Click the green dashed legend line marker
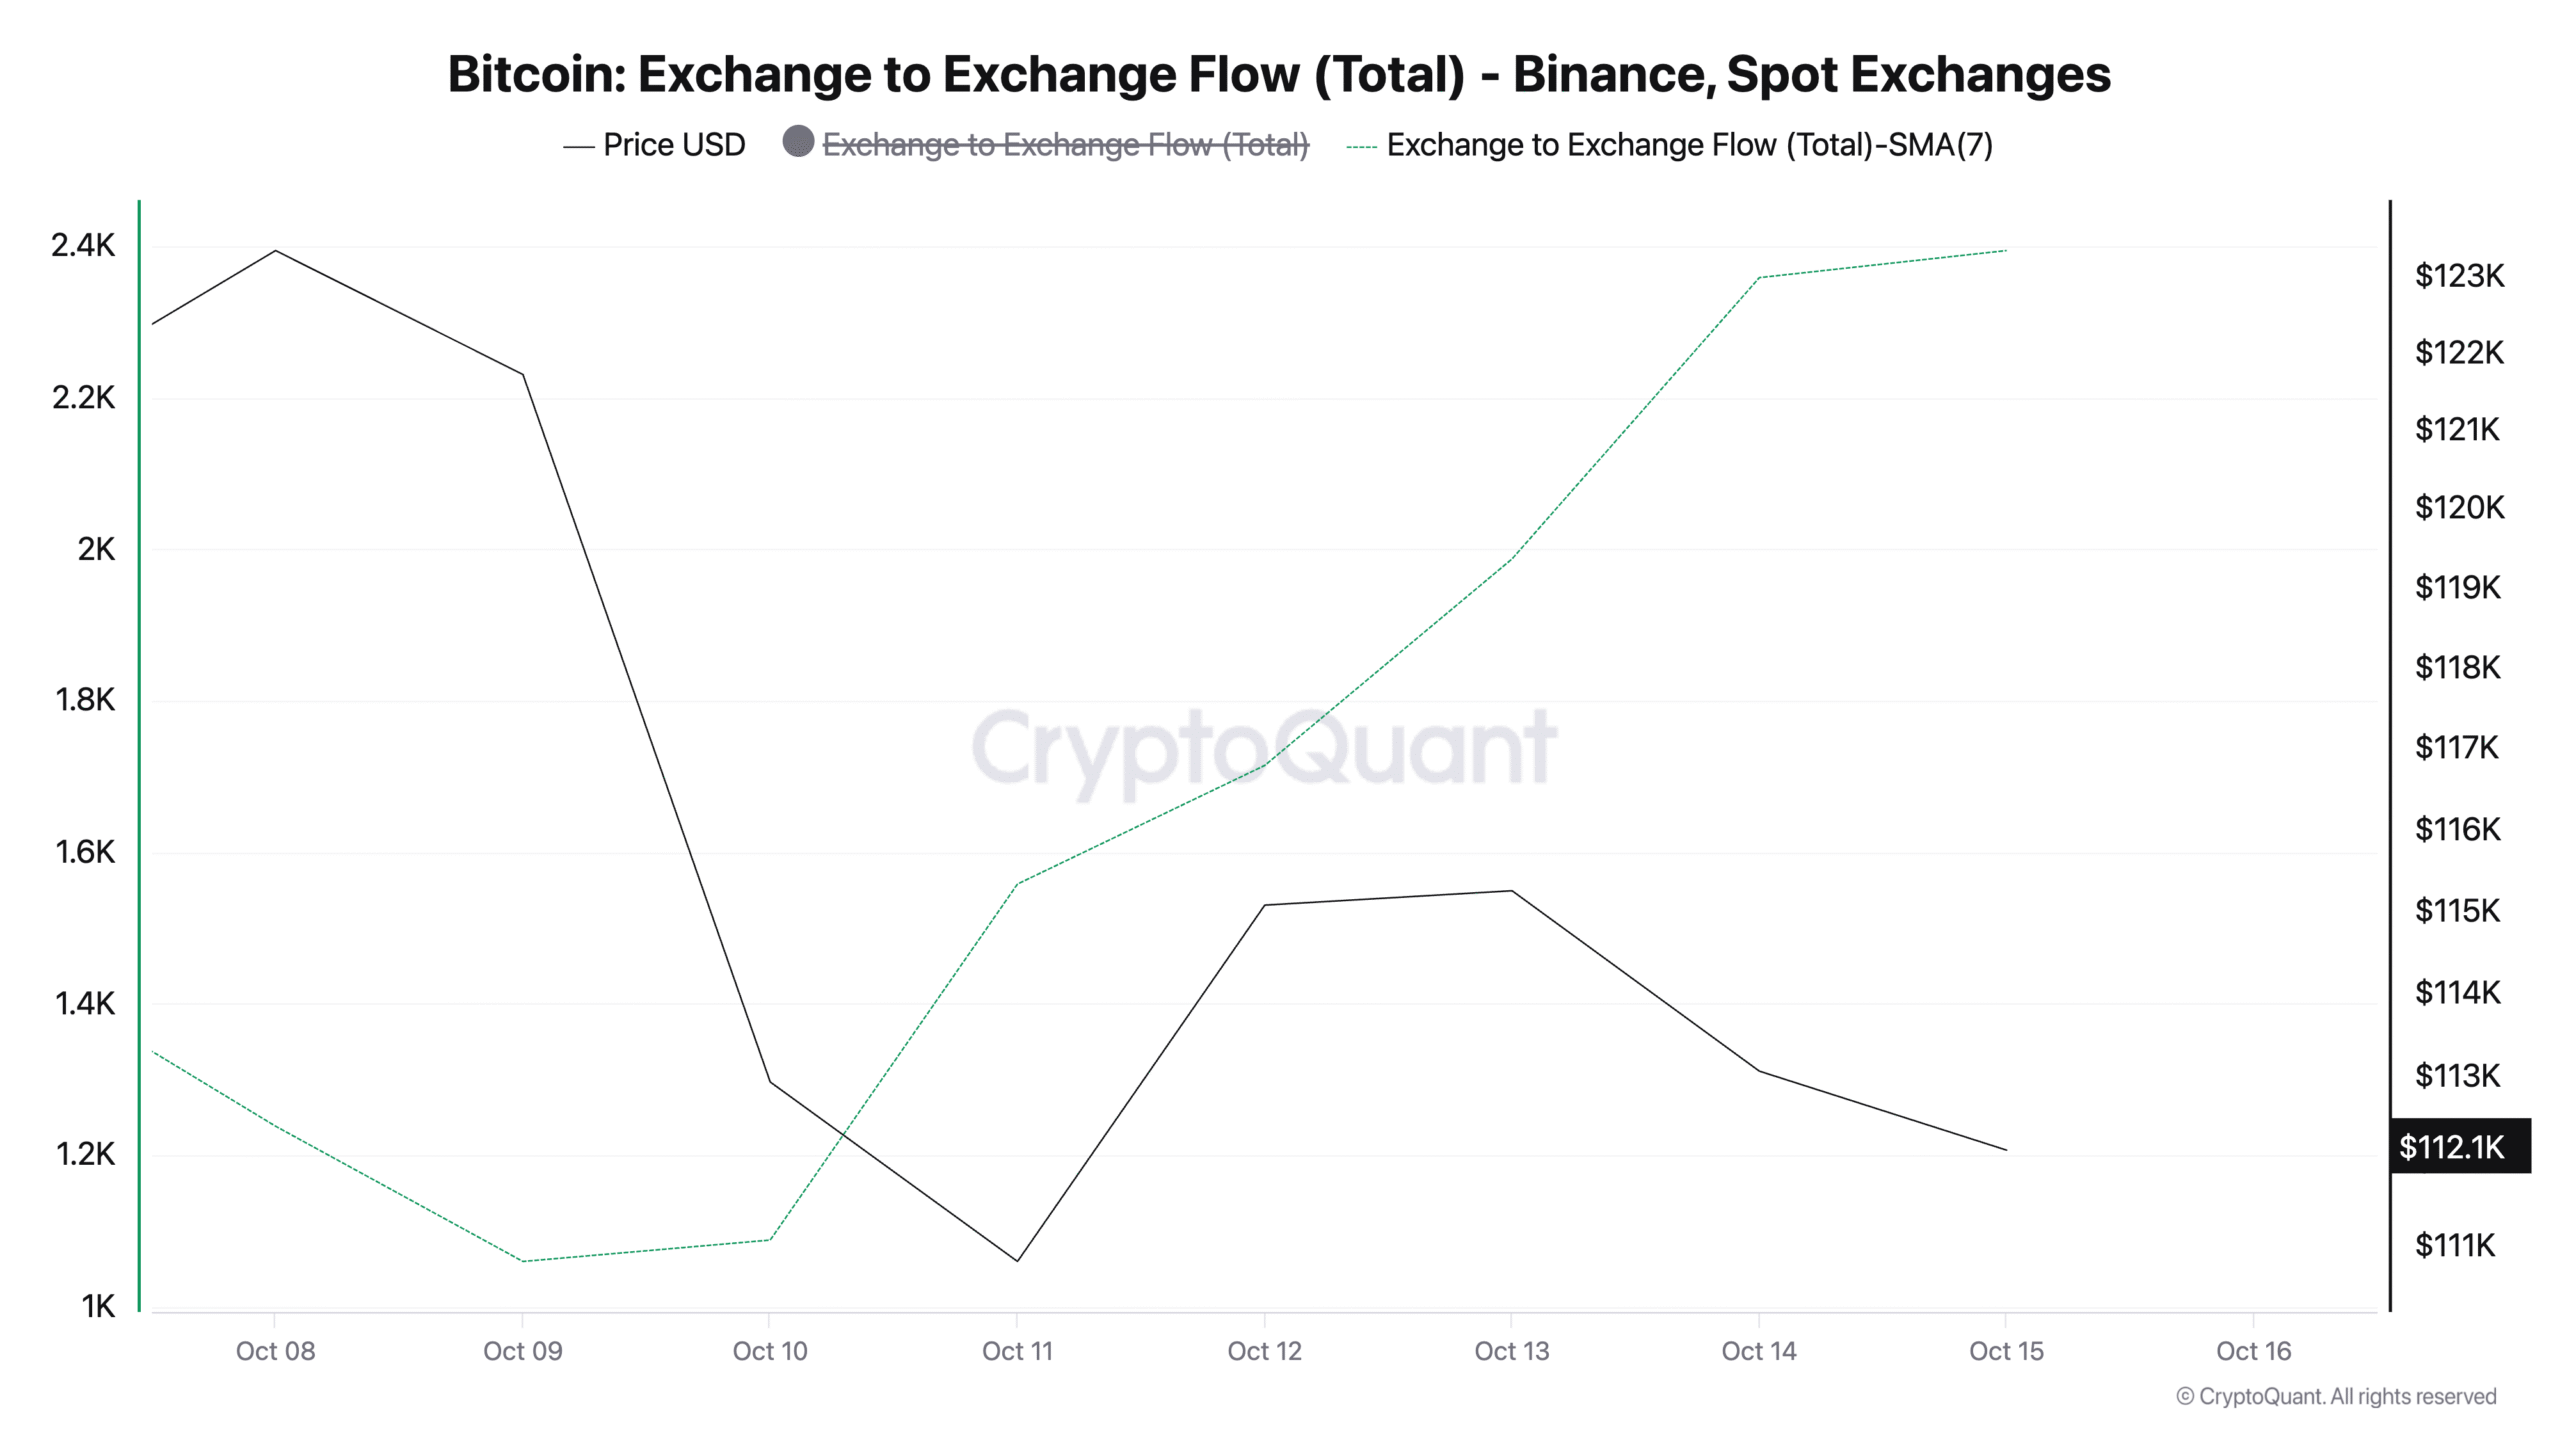The width and height of the screenshot is (2560, 1440). [x=1361, y=147]
